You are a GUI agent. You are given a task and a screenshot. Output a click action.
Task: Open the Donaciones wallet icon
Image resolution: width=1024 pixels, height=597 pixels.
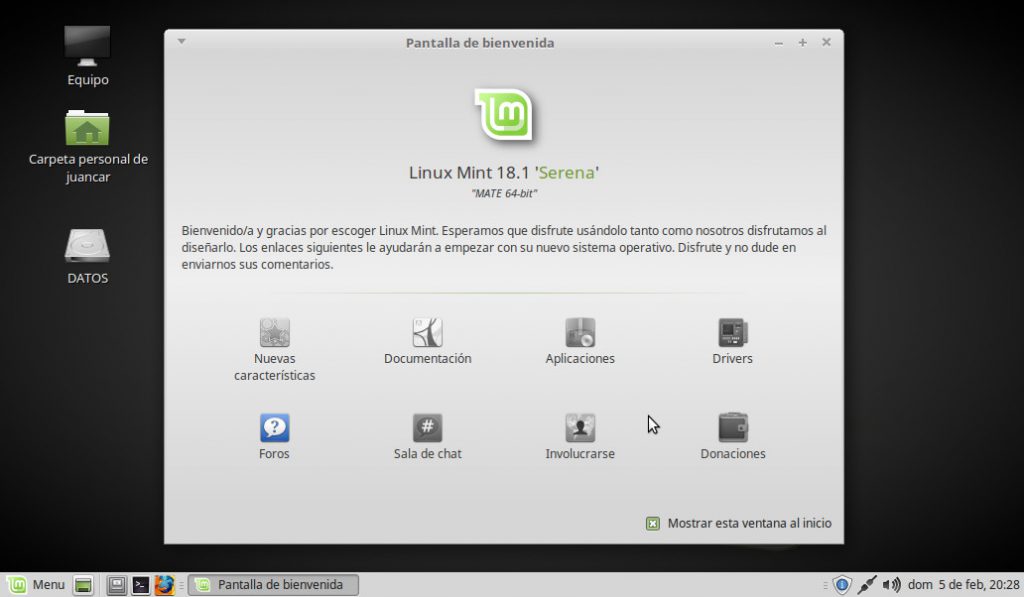733,428
